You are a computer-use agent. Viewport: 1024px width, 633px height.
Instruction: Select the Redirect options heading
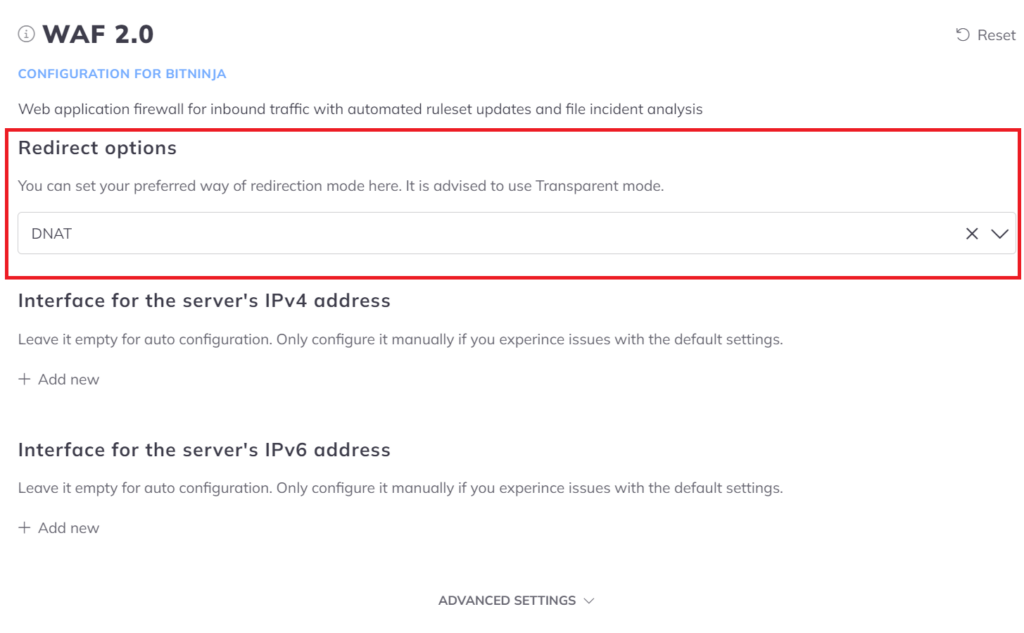(x=97, y=148)
